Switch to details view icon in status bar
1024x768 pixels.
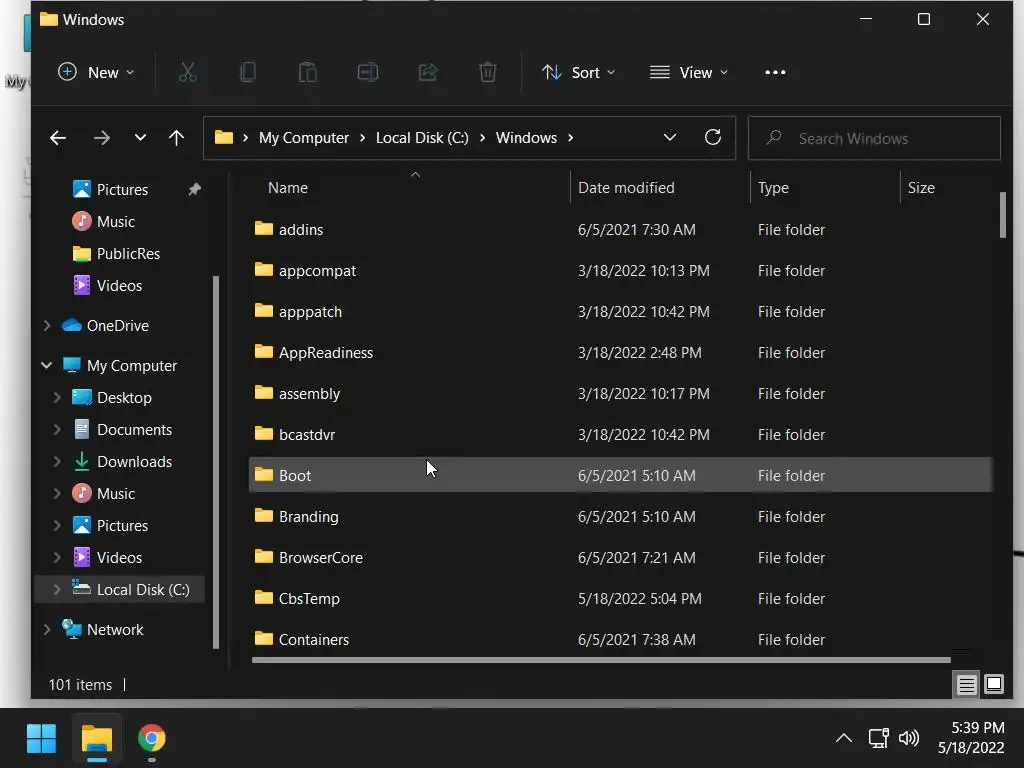pyautogui.click(x=967, y=684)
